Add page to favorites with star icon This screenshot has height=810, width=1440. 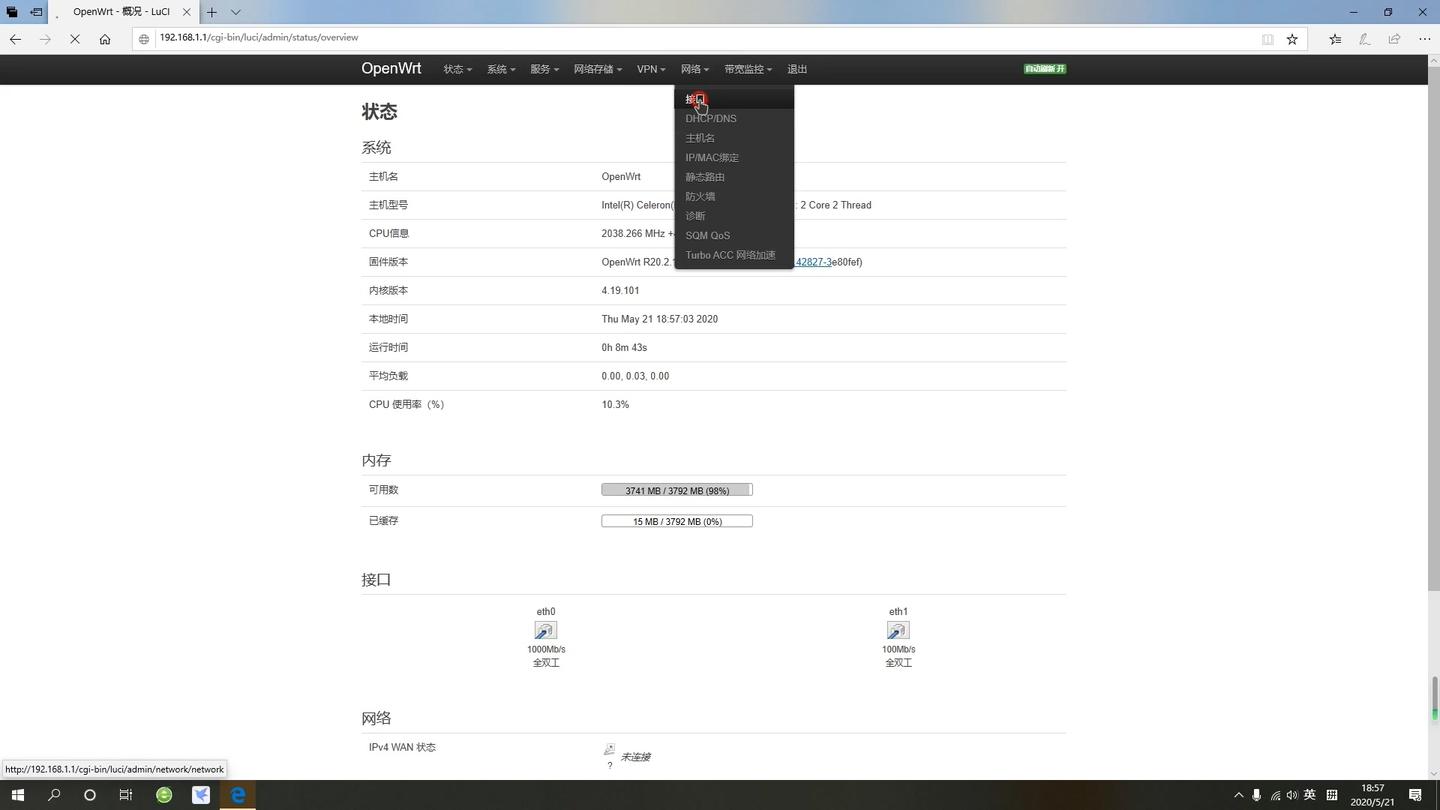[x=1292, y=39]
